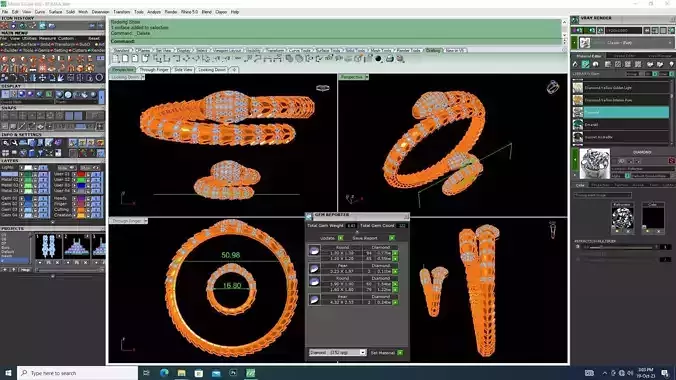
Task: Click the black sphere render icon in toolbar
Action: (379, 59)
